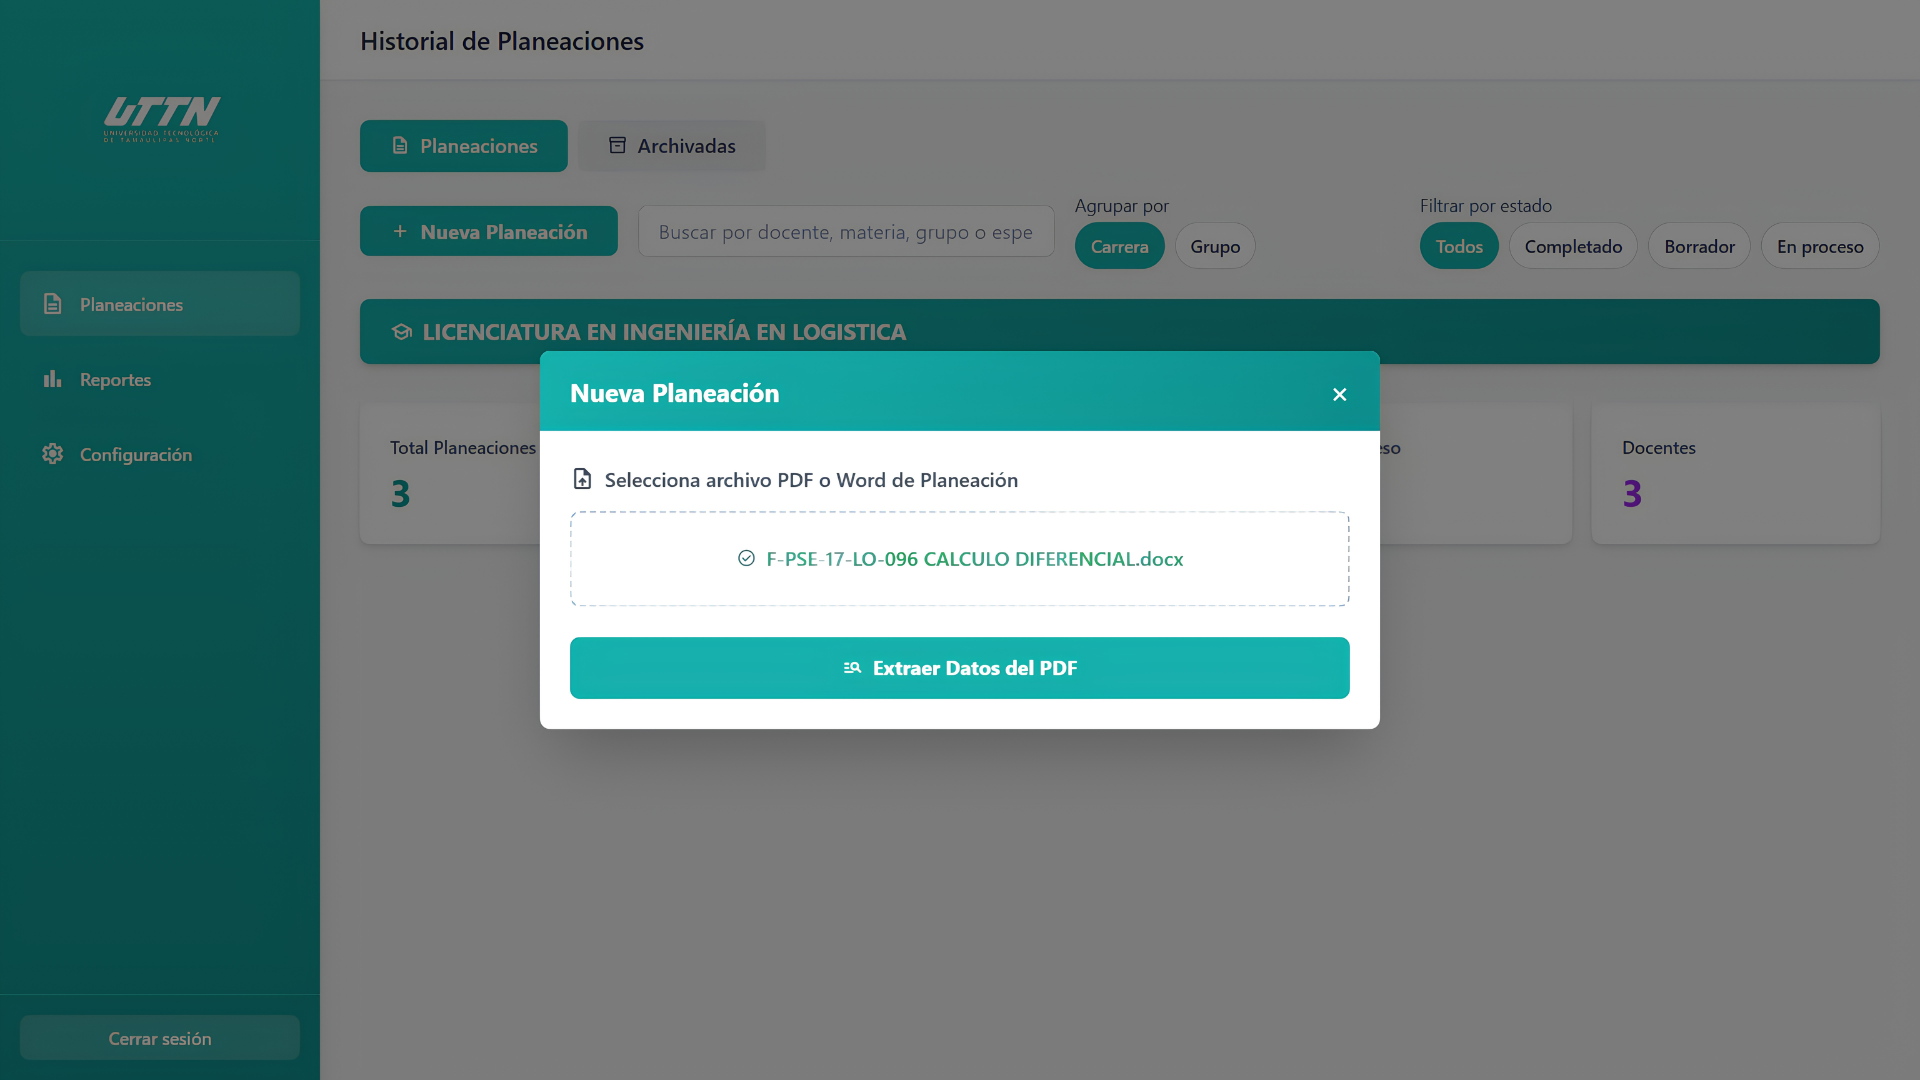Focus the search by docente input field
The image size is (1920, 1080).
coord(846,231)
